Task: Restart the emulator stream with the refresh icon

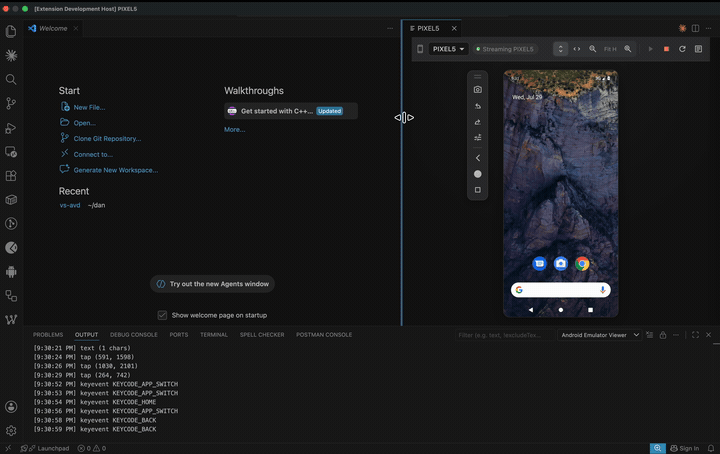Action: 682,49
